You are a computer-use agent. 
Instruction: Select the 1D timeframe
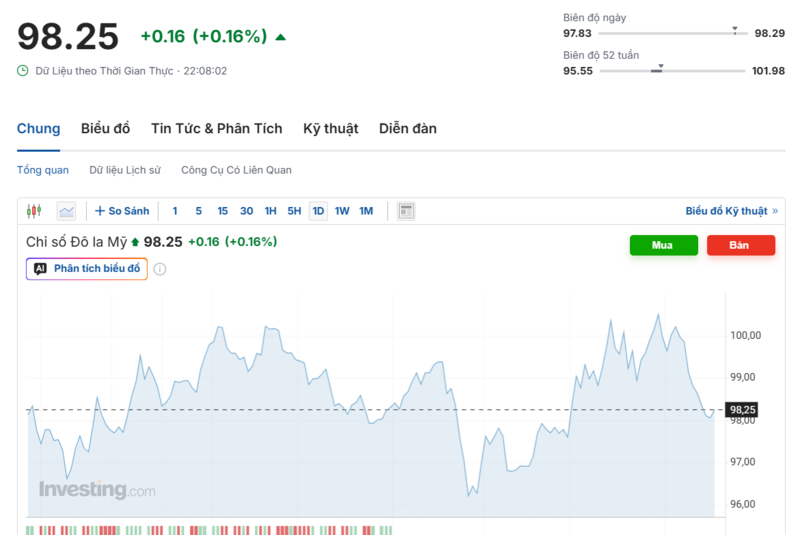(x=318, y=211)
